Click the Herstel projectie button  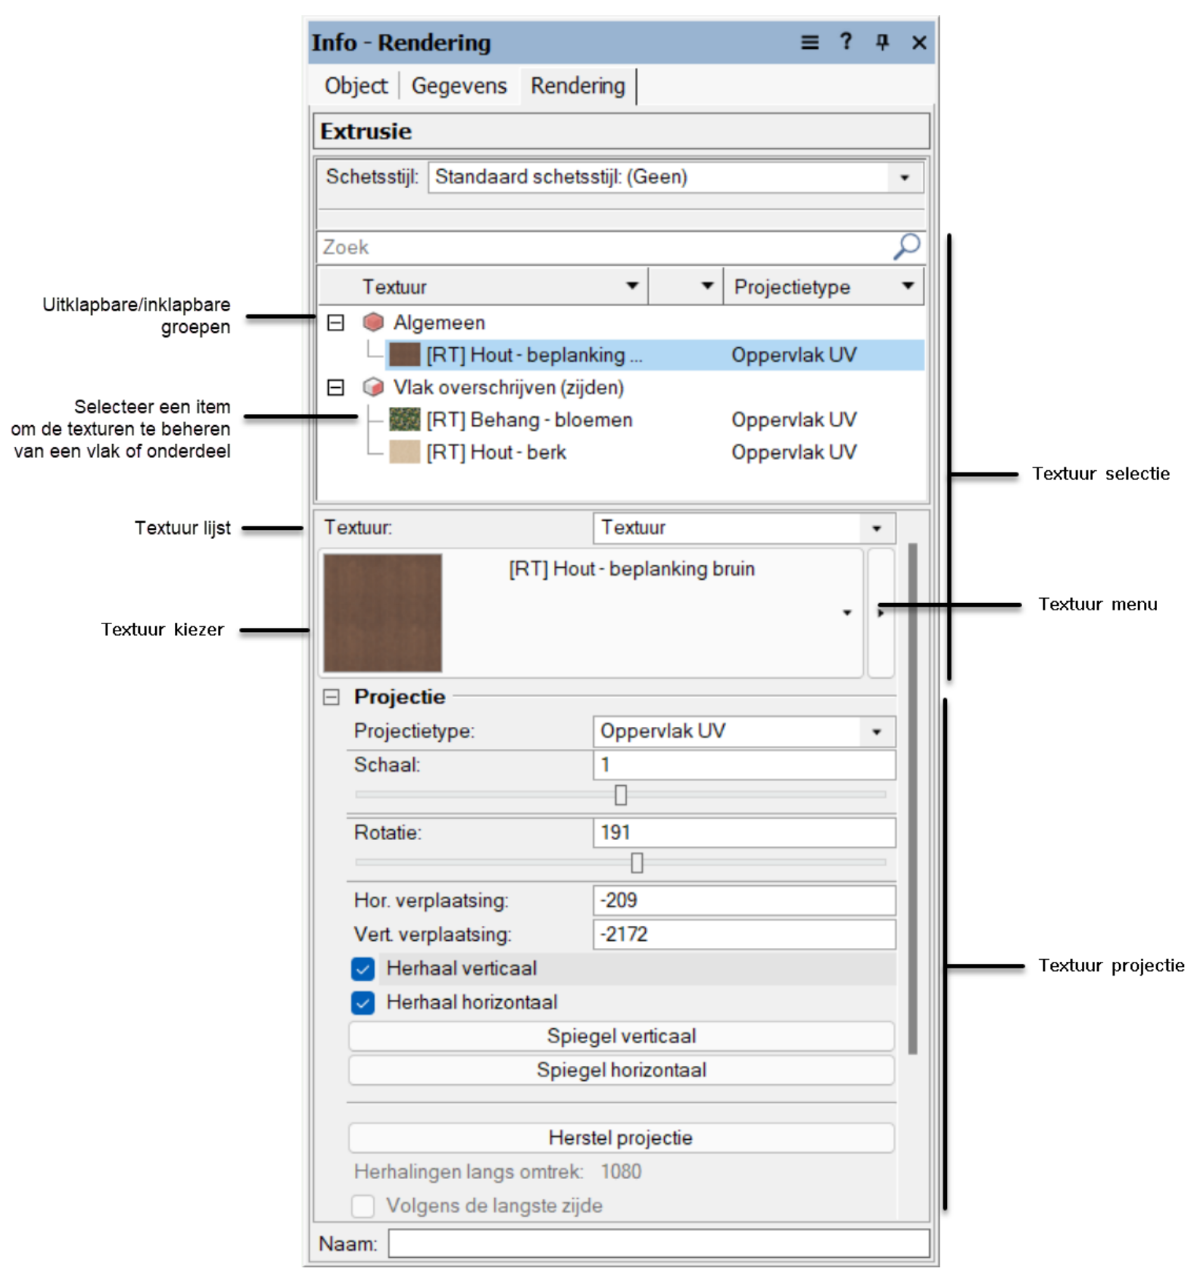coord(621,1138)
